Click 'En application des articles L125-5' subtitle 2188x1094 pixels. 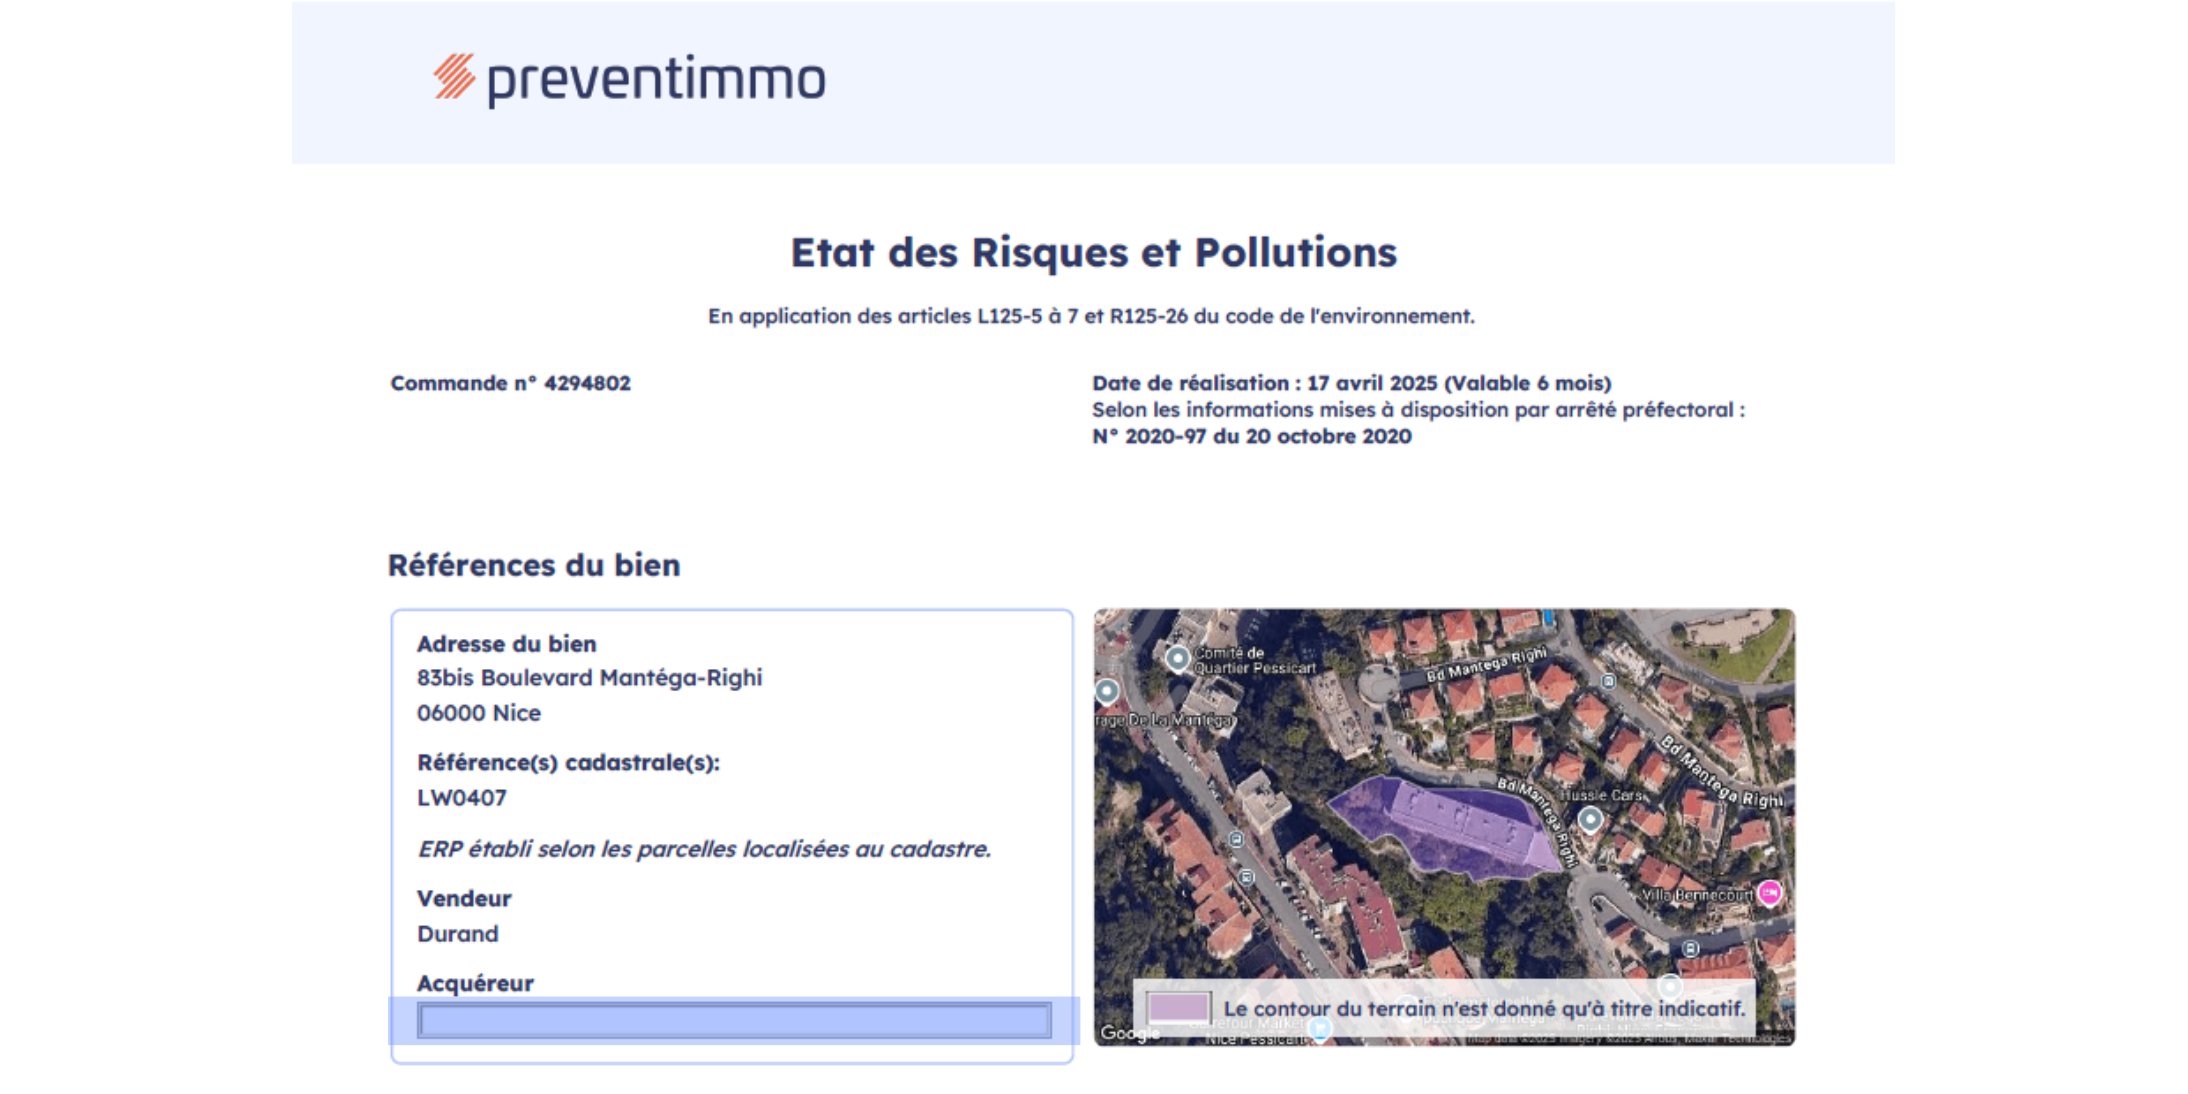point(1092,316)
